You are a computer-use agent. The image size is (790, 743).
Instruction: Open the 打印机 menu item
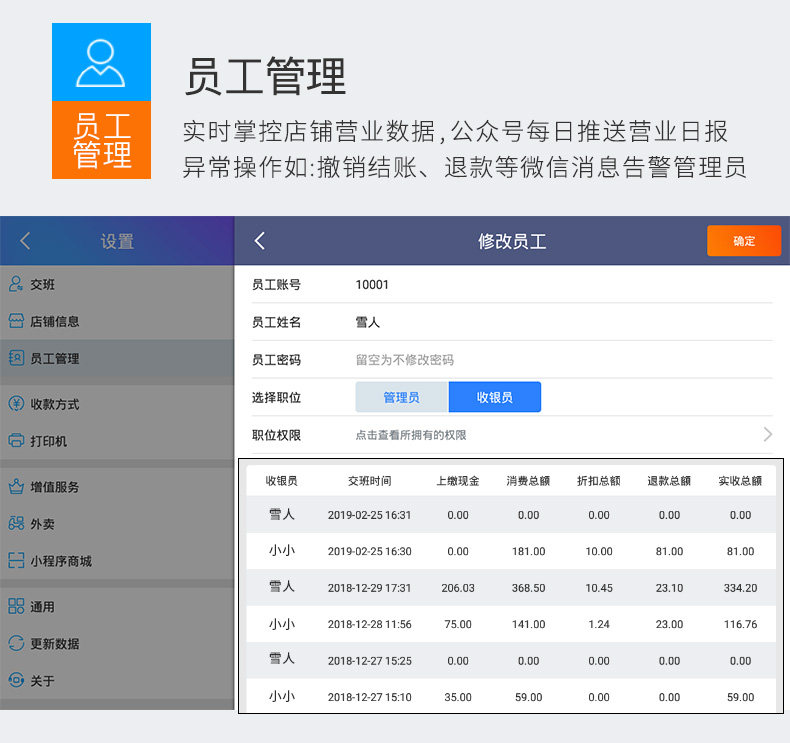click(117, 441)
